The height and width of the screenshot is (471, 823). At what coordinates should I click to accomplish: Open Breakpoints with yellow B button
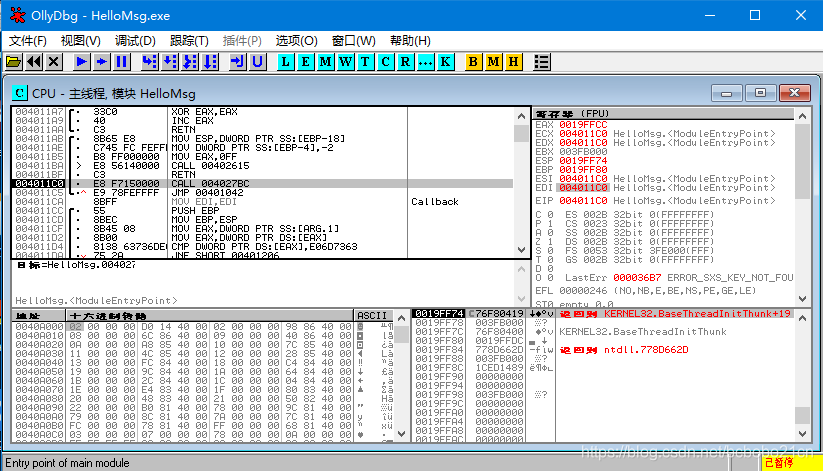(473, 62)
